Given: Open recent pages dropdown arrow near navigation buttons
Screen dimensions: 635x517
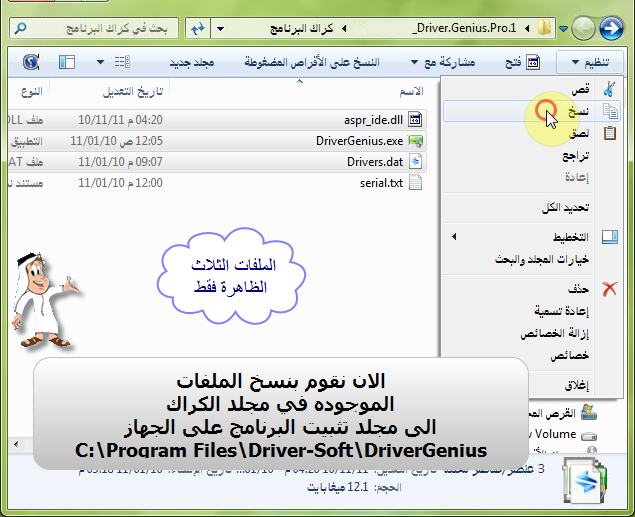Looking at the screenshot, I should [x=563, y=28].
